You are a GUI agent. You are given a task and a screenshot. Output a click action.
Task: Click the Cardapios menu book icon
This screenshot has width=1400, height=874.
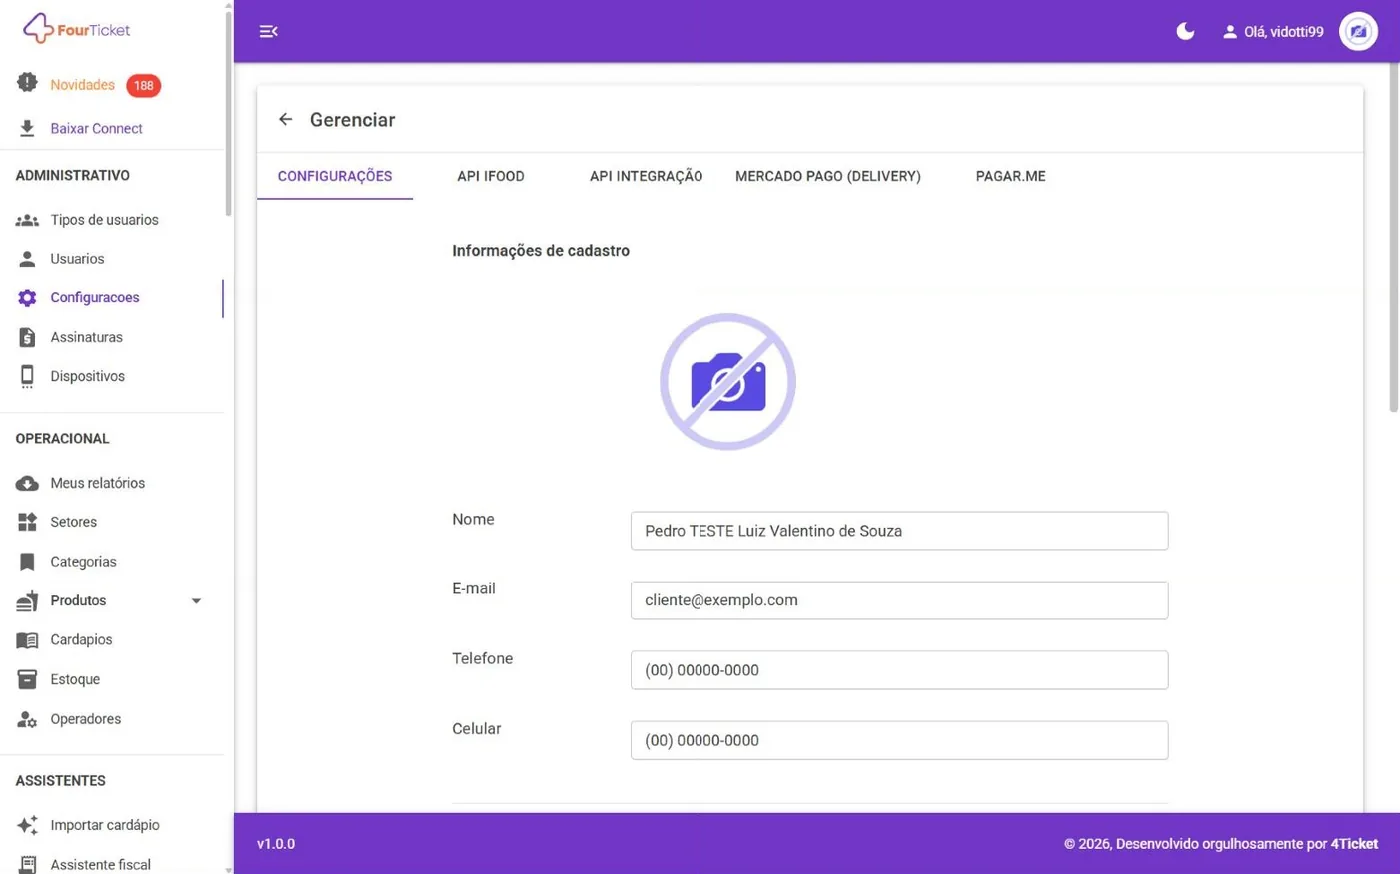point(27,640)
